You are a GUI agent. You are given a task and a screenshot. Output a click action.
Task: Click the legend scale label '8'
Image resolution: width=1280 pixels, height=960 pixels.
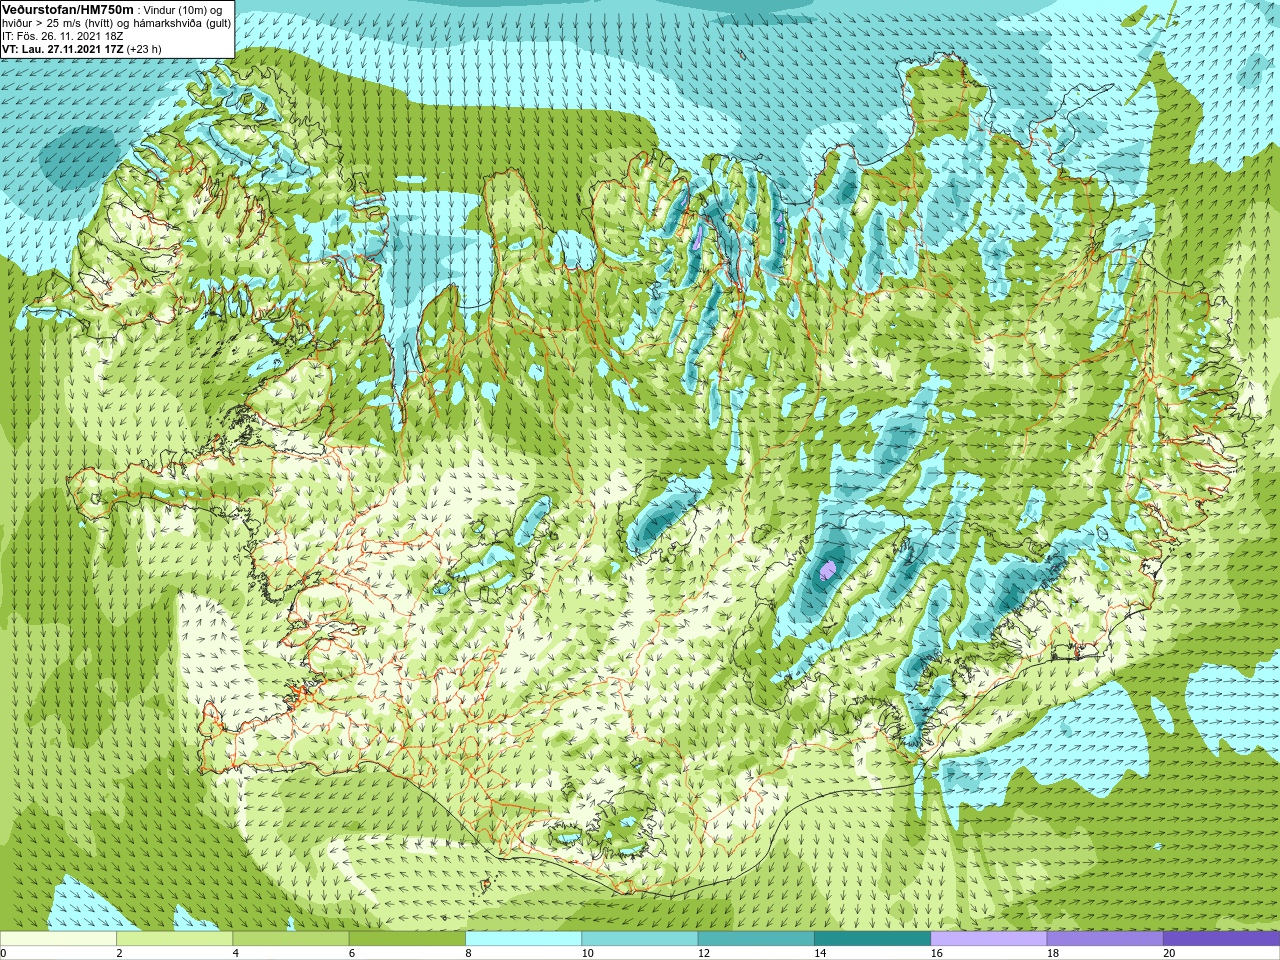pos(468,953)
